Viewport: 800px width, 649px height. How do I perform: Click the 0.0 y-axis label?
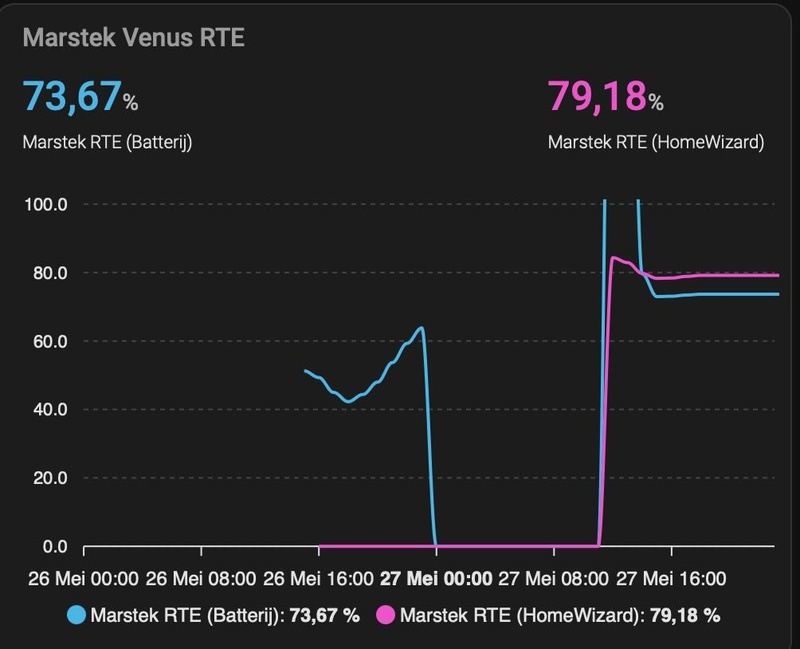point(53,546)
